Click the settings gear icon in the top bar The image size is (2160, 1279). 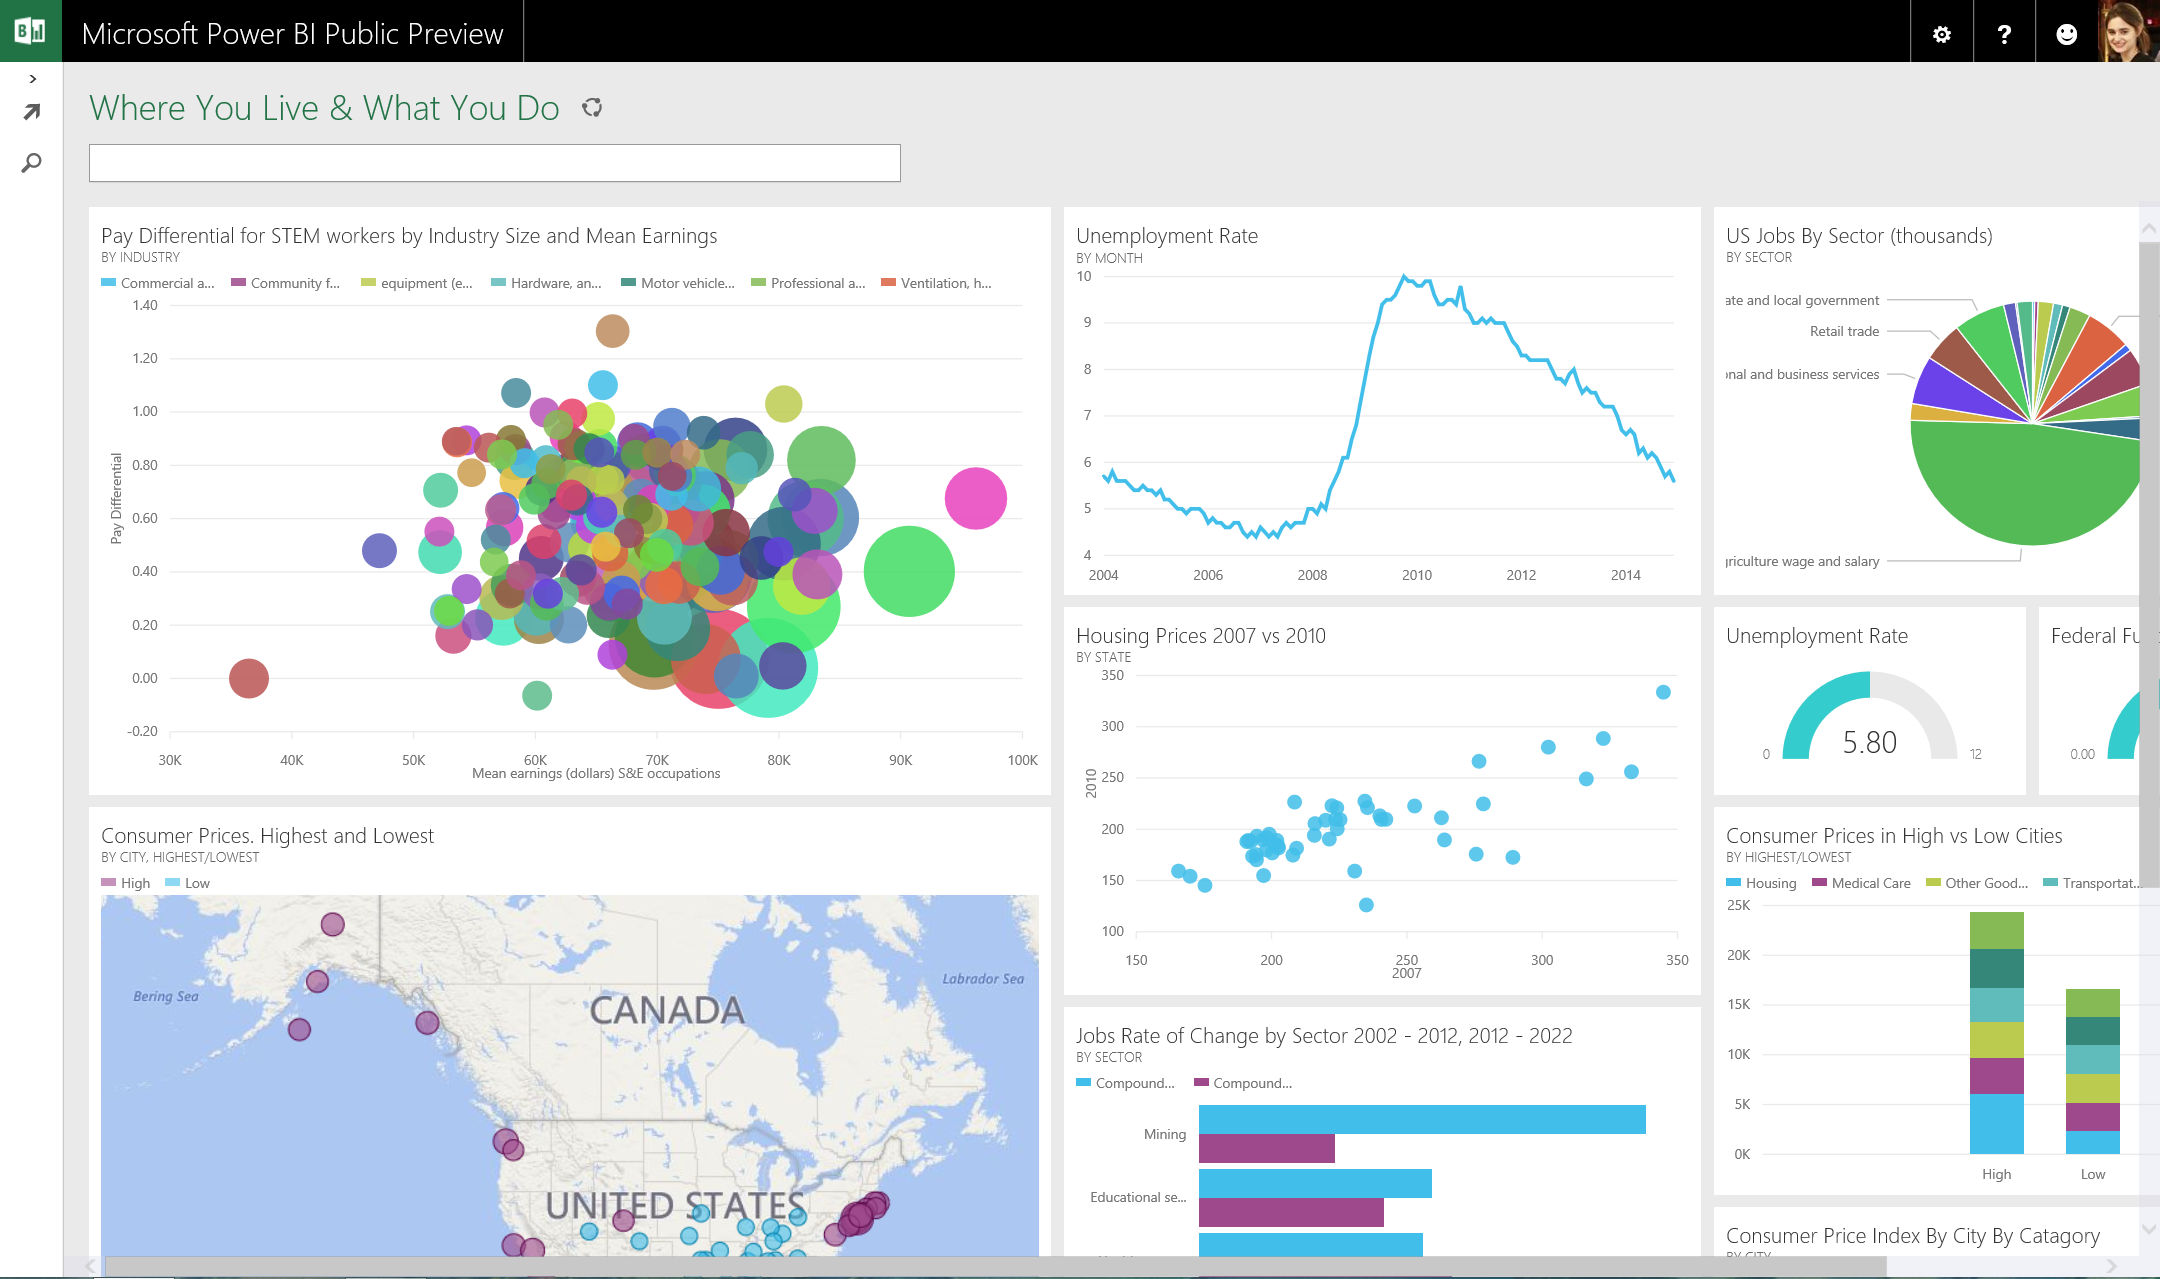coord(1945,30)
